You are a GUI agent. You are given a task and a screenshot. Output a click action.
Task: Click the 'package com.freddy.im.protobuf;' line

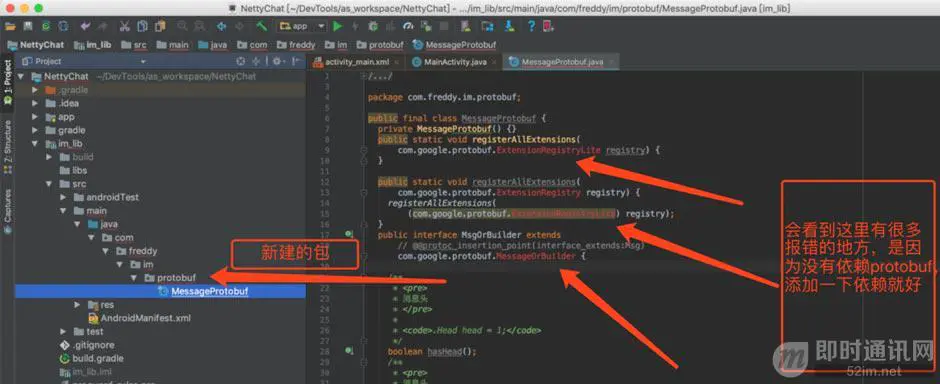(x=444, y=97)
